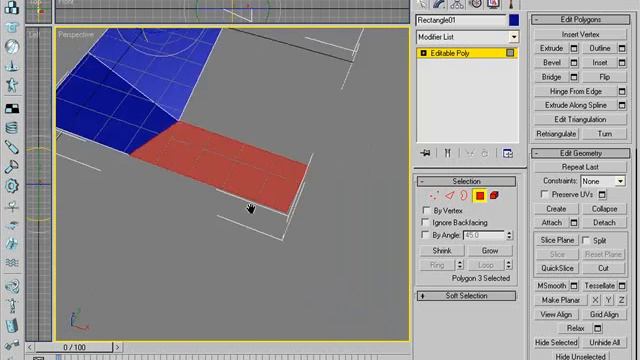Create reactor Plane checker icon

click(x=12, y=109)
